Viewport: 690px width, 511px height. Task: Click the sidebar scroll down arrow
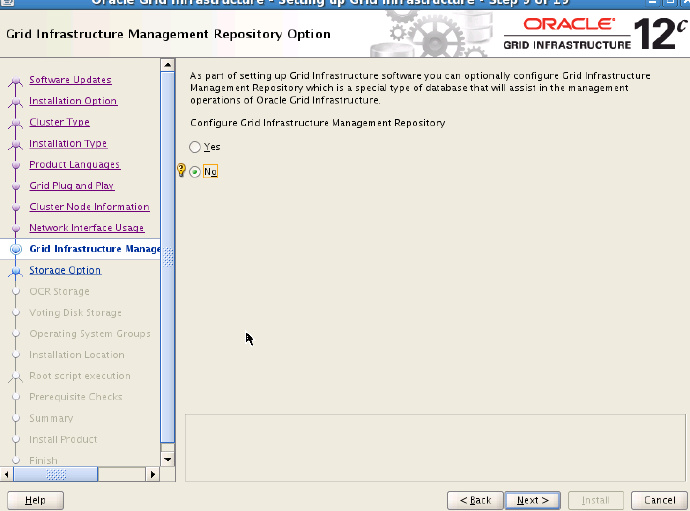[168, 460]
